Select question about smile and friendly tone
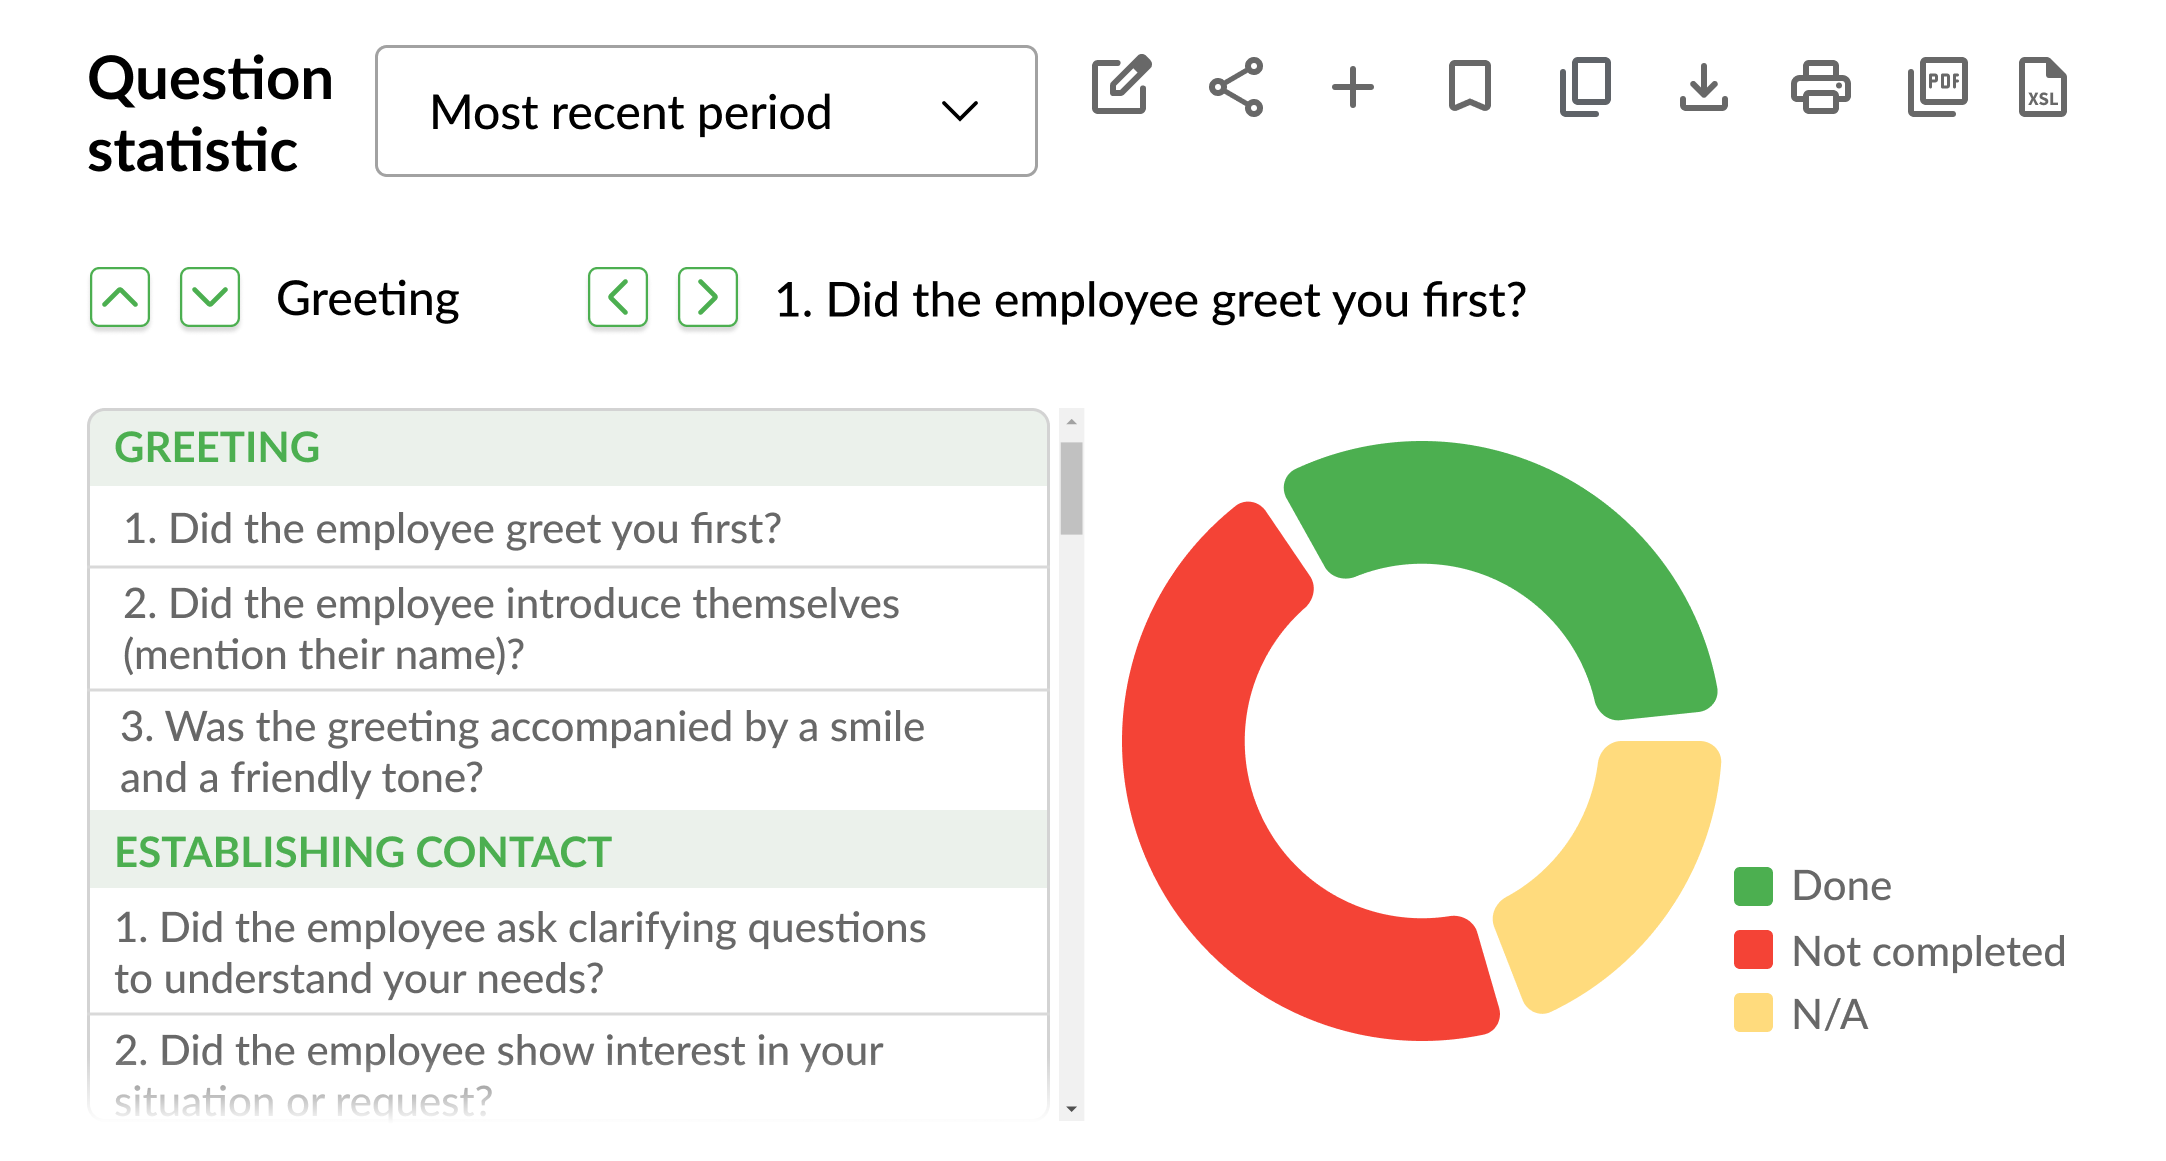2166x1161 pixels. (520, 752)
